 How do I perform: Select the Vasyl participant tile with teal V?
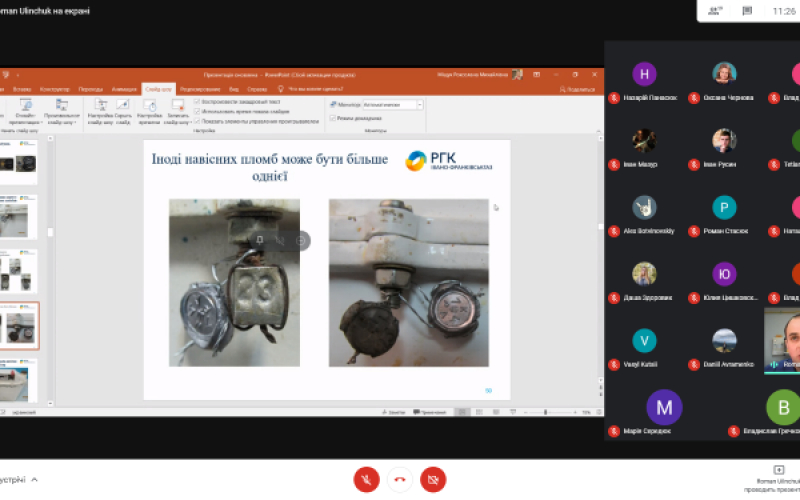coord(644,350)
